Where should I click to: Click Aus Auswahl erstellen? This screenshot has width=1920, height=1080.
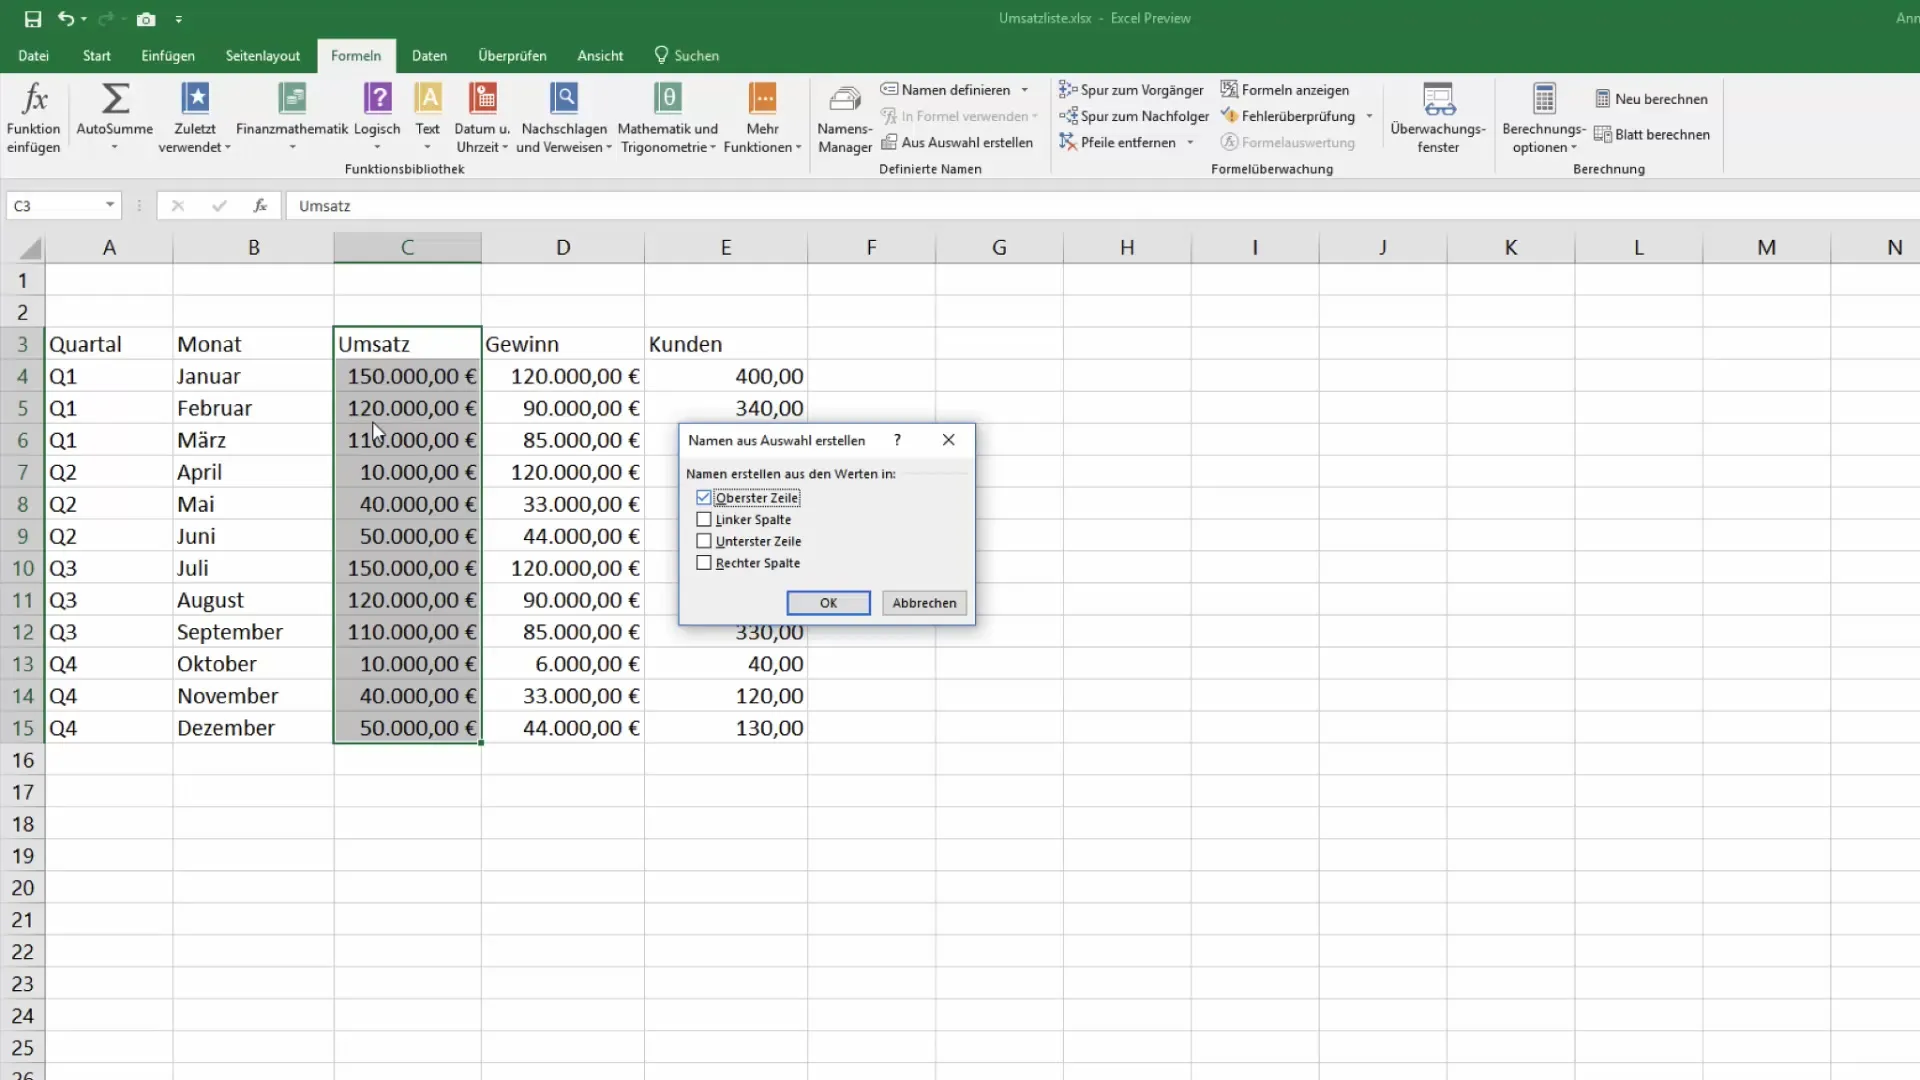point(957,142)
